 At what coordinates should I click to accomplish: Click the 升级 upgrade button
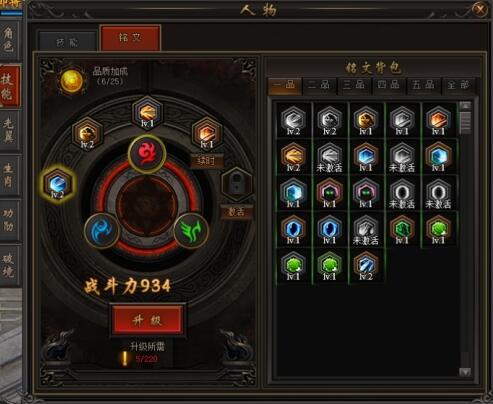[x=147, y=320]
